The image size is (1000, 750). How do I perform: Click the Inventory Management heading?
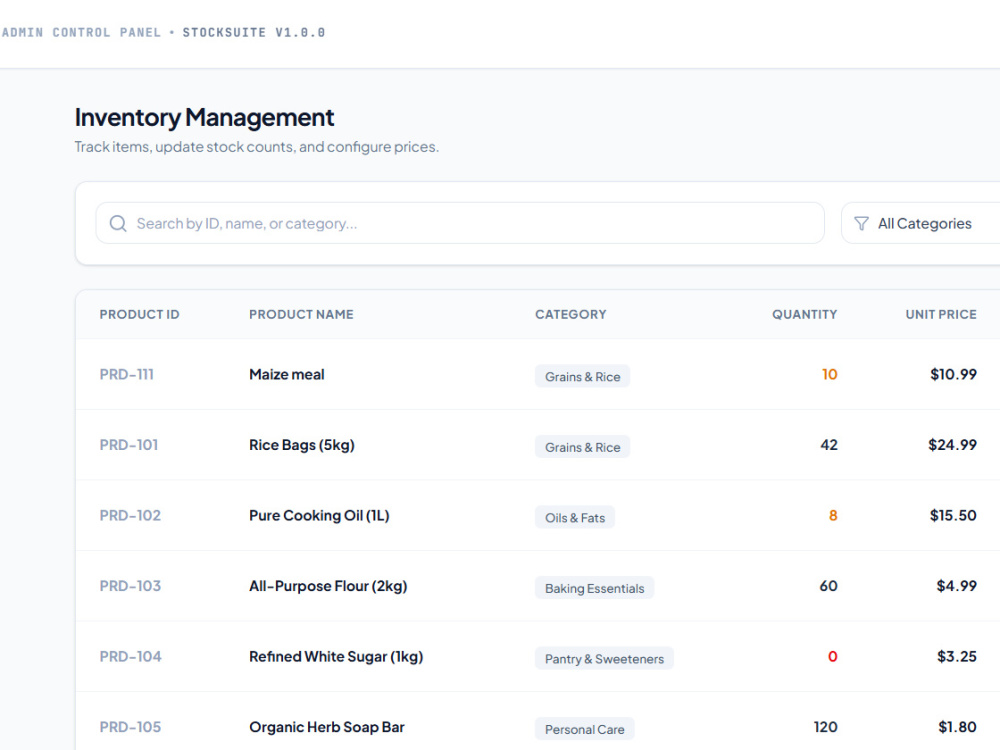(x=204, y=117)
